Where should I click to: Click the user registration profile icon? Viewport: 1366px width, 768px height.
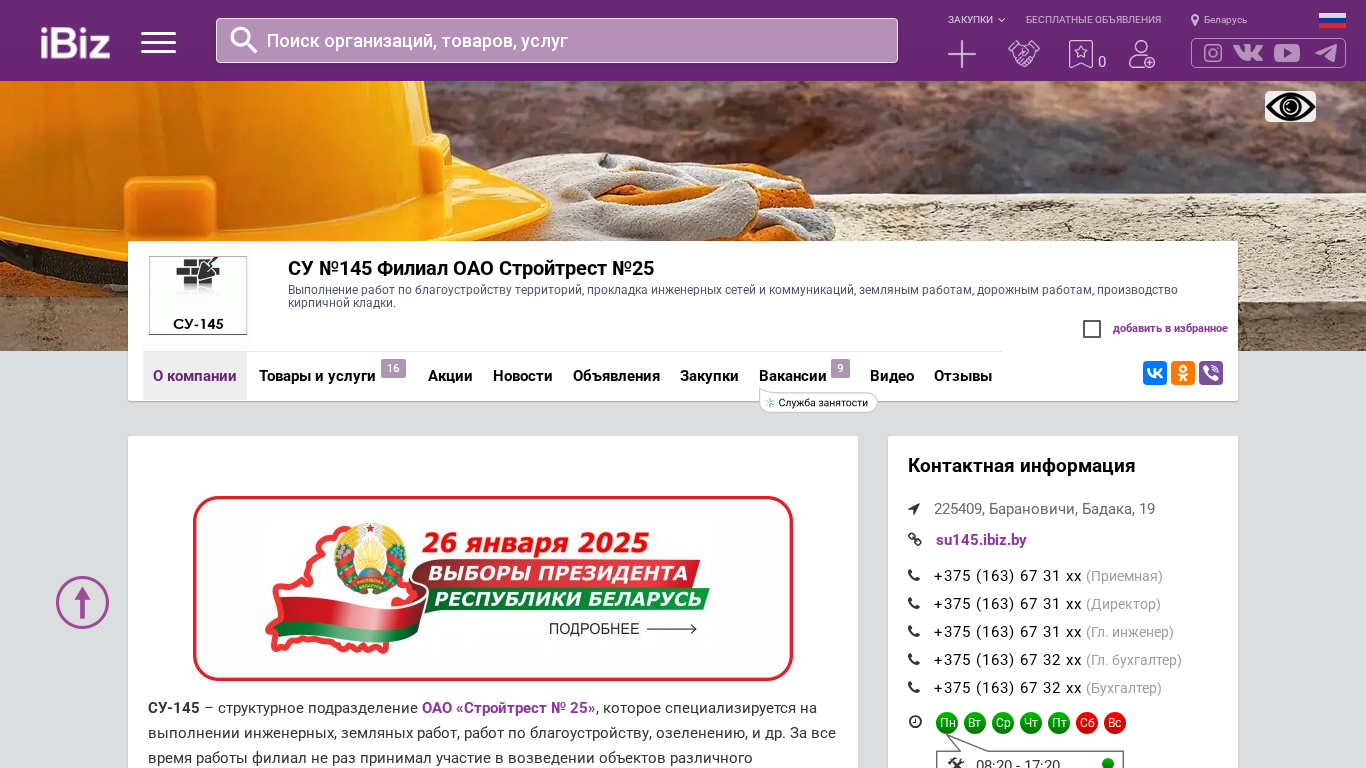[x=1141, y=54]
